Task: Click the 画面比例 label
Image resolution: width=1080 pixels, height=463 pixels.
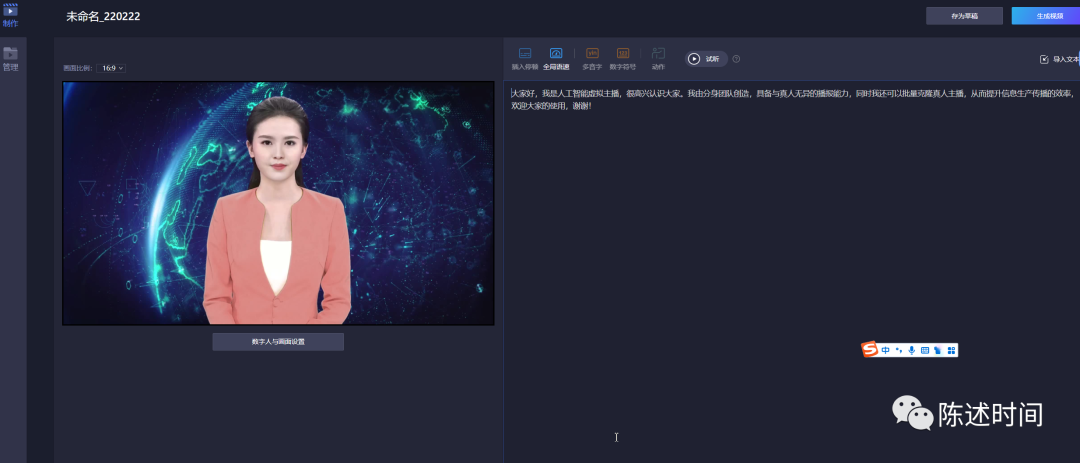Action: [x=77, y=68]
